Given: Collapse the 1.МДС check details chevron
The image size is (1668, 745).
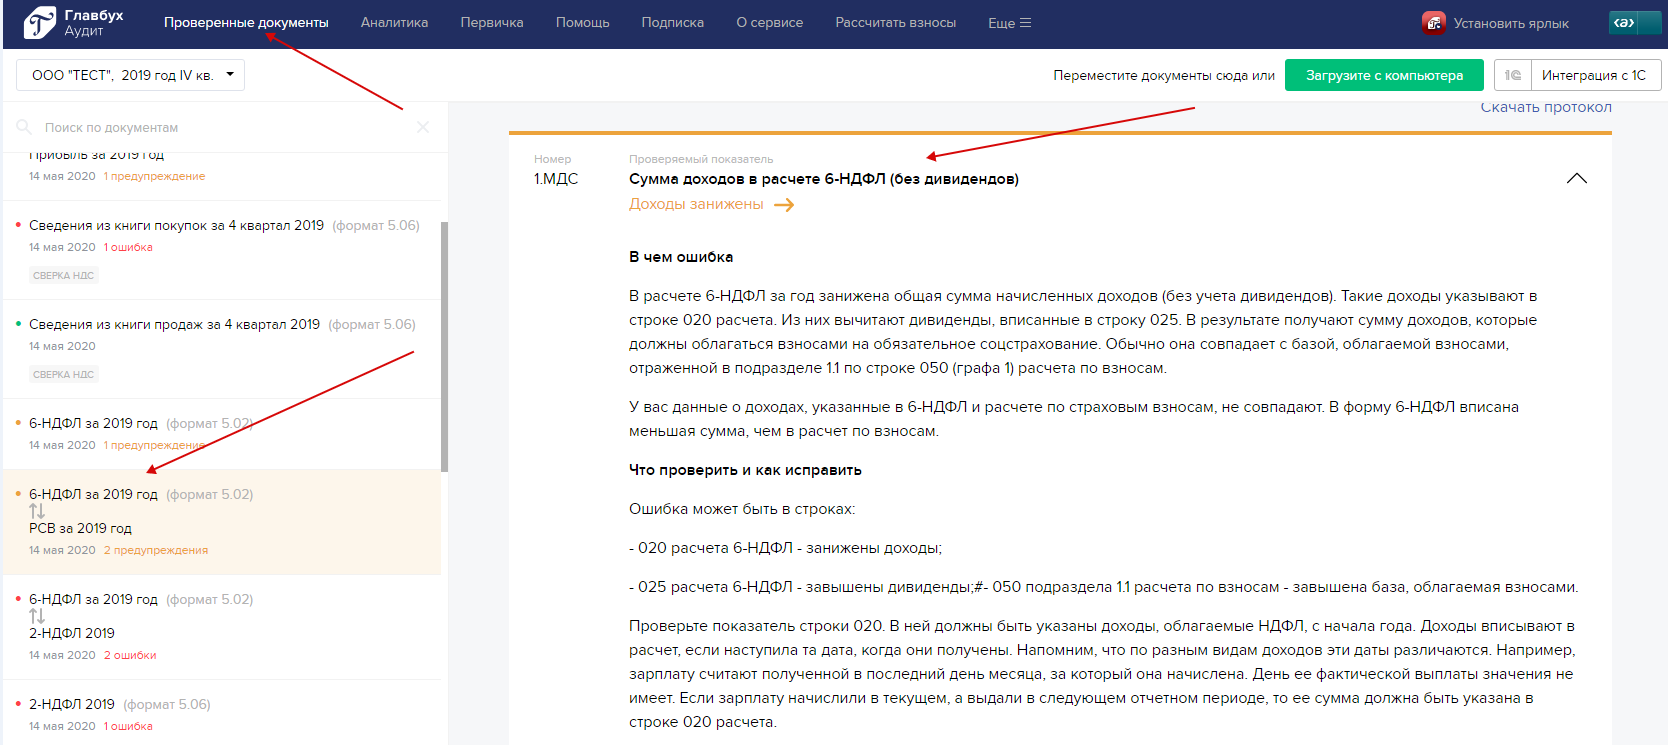Looking at the screenshot, I should (1577, 178).
